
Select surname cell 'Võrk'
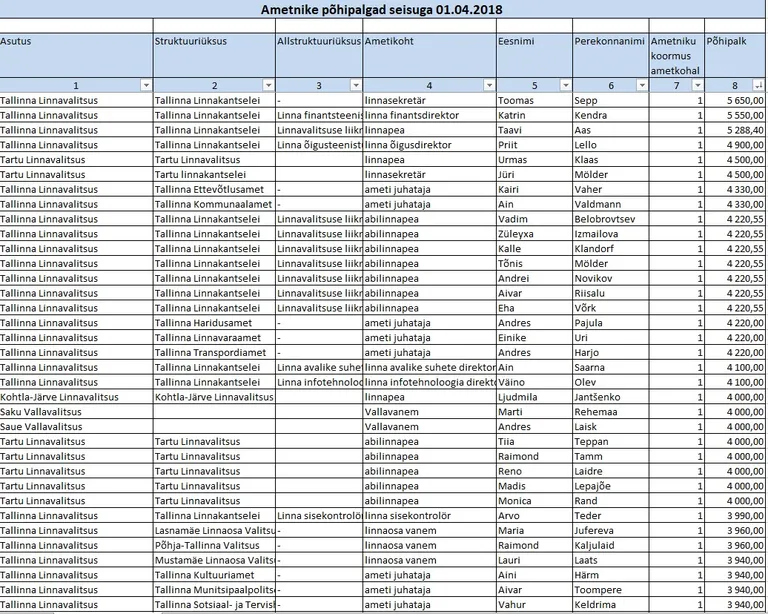coord(611,308)
